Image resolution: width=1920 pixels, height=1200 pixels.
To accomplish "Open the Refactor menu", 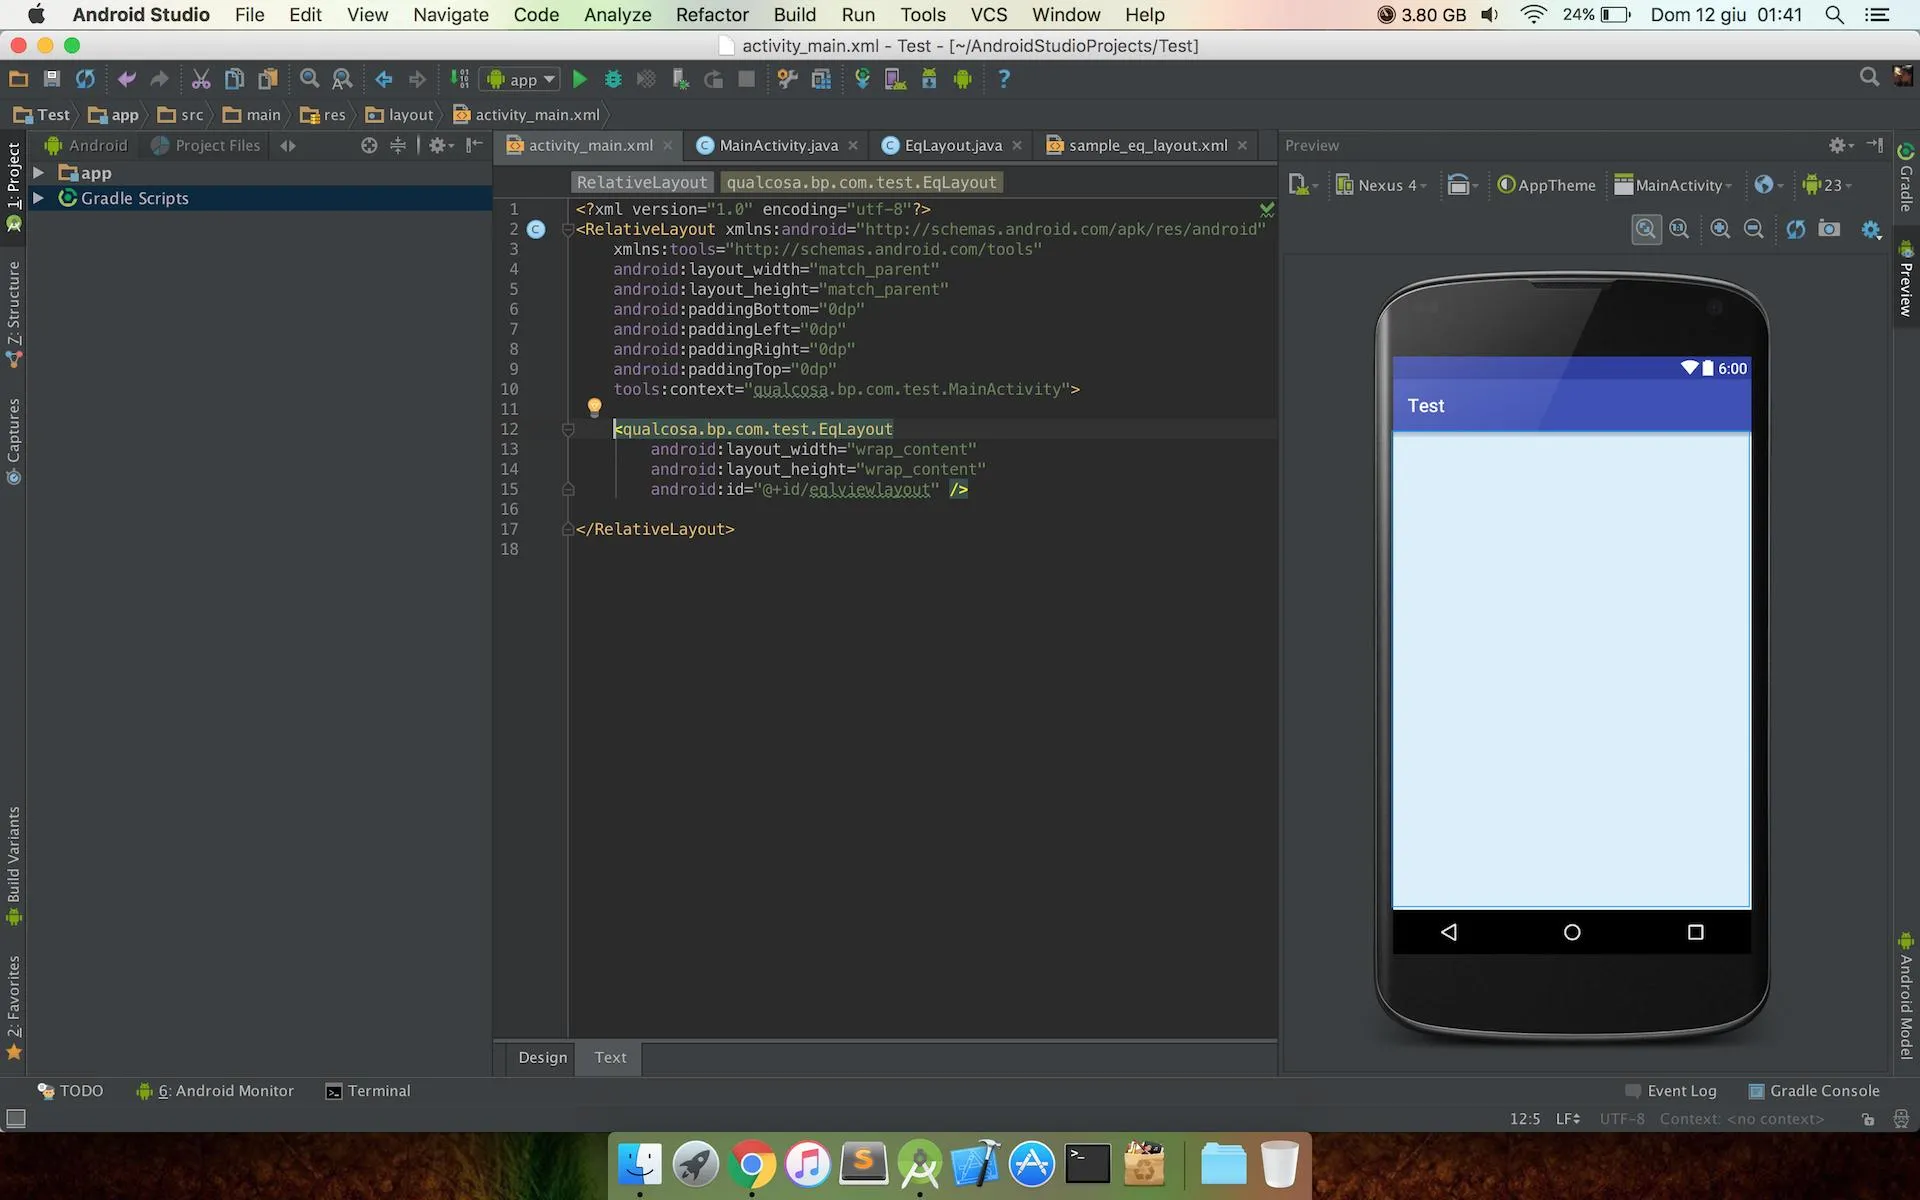I will [x=711, y=15].
